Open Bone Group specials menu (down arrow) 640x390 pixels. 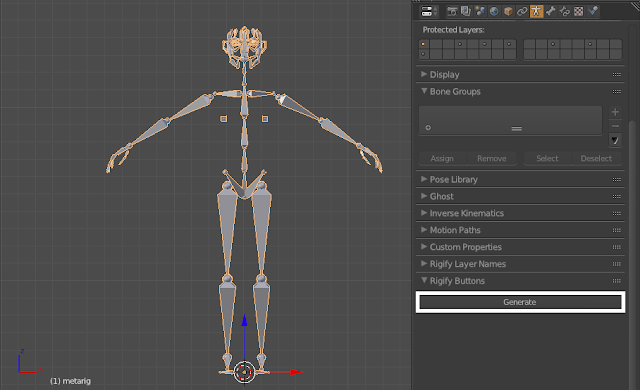click(615, 140)
